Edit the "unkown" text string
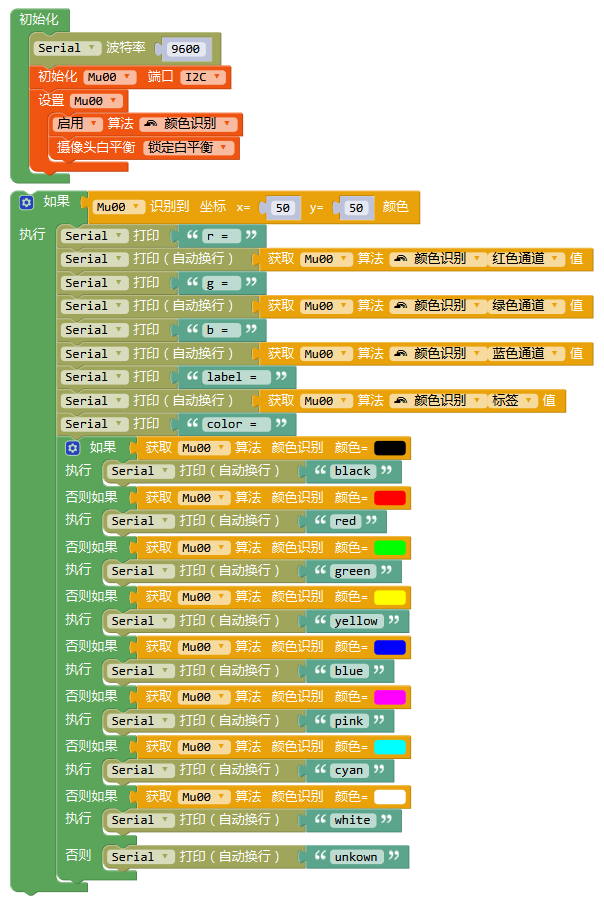Viewport: 604px width, 904px height. pyautogui.click(x=356, y=857)
